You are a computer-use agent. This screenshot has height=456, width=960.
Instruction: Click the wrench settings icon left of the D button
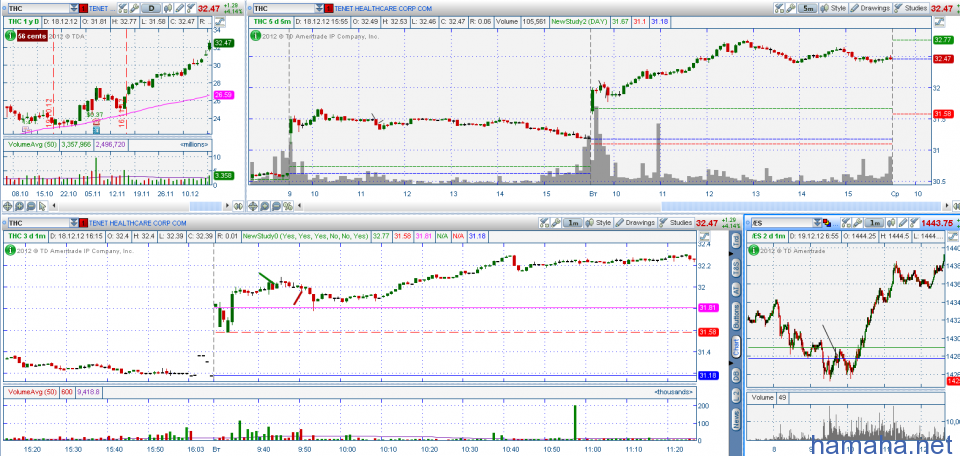click(134, 9)
